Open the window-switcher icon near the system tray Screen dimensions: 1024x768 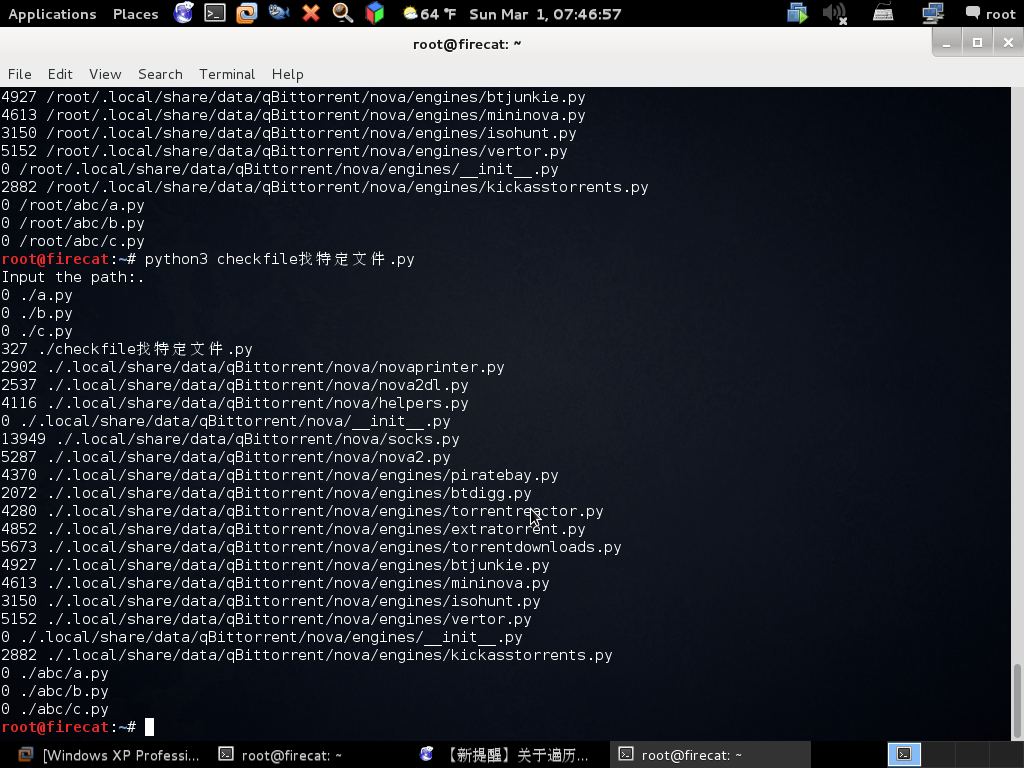797,13
